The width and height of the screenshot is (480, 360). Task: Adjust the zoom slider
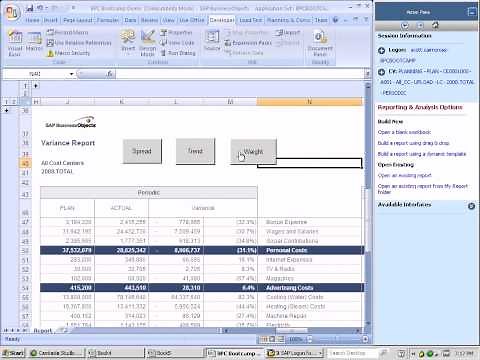click(x=337, y=339)
